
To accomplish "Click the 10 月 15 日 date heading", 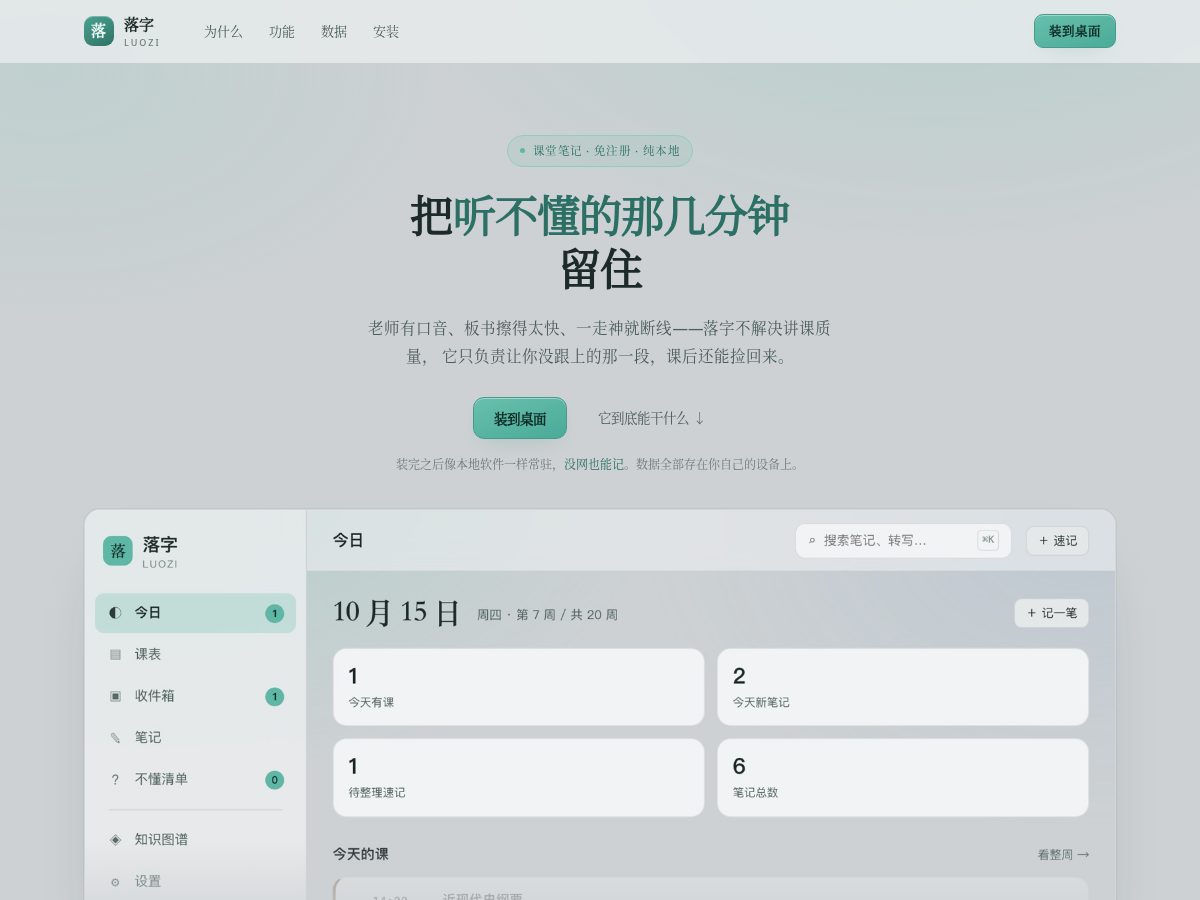I will [396, 612].
